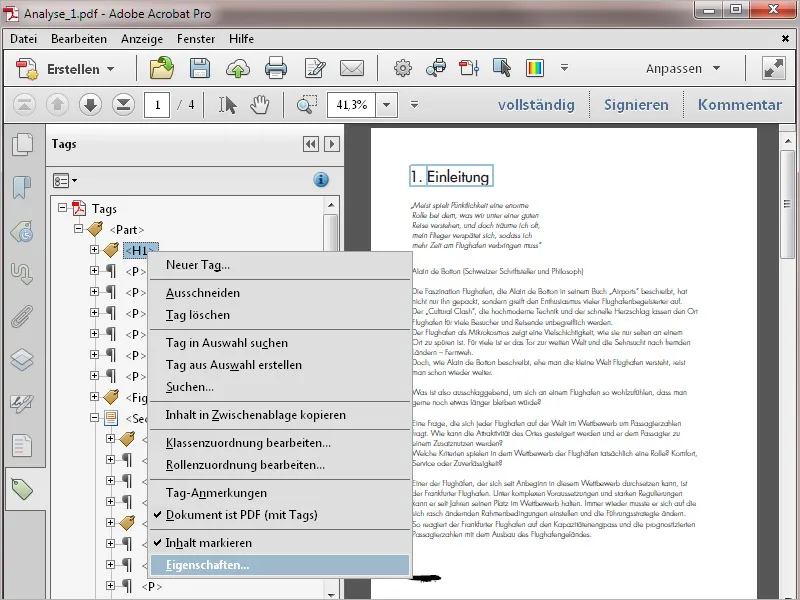Open the Kommentar pane
Viewport: 800px width, 600px height.
(x=740, y=105)
